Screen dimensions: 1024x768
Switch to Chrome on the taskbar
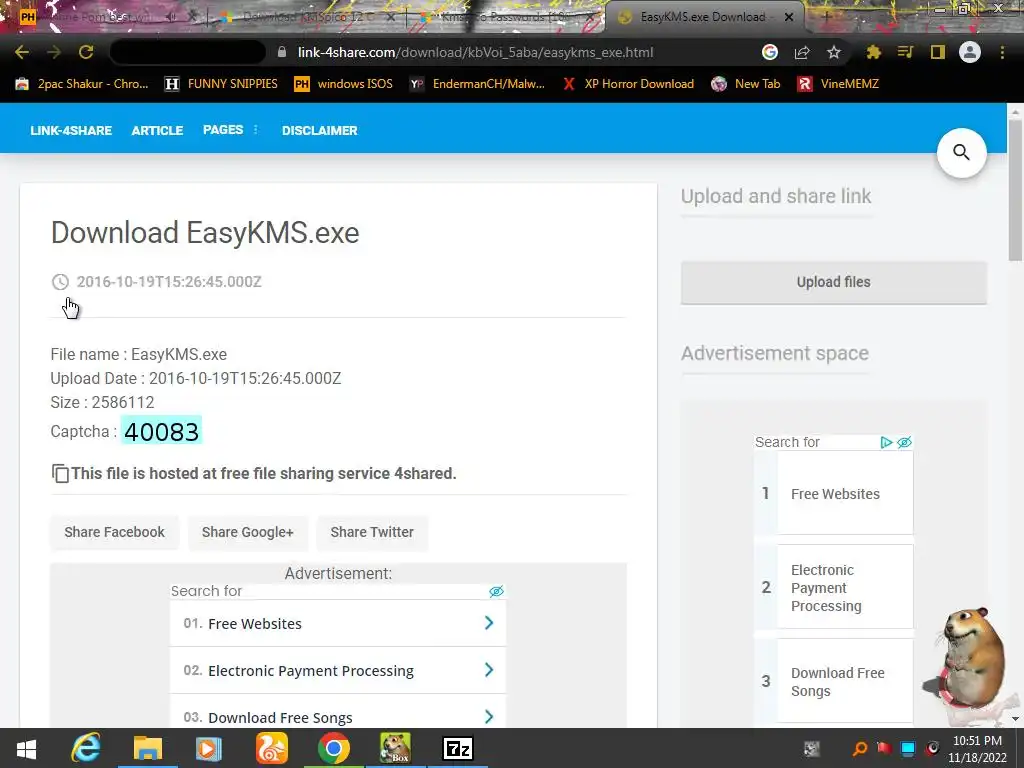coord(334,748)
